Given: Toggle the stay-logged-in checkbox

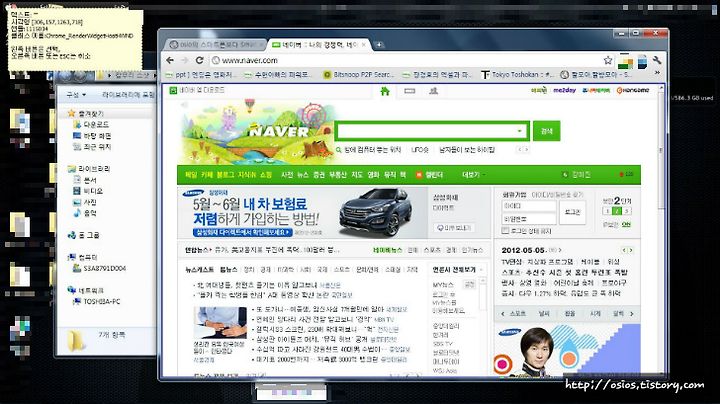Looking at the screenshot, I should click(x=505, y=231).
